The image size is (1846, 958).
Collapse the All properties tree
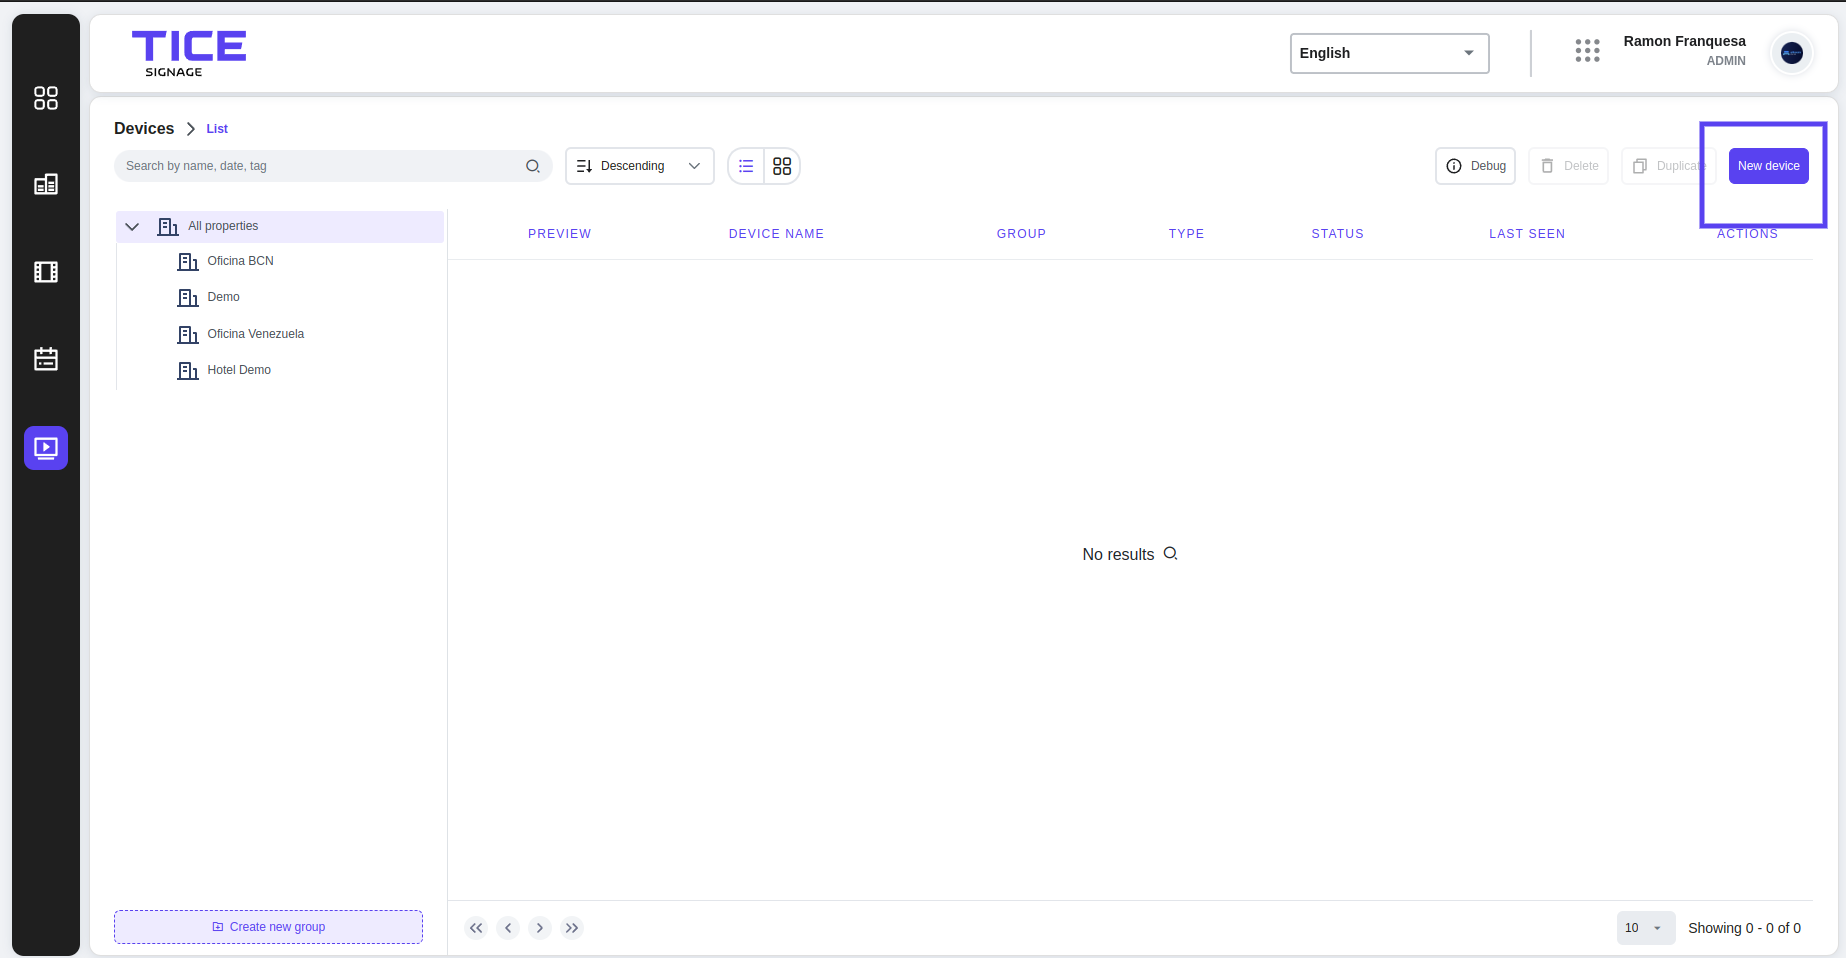132,227
